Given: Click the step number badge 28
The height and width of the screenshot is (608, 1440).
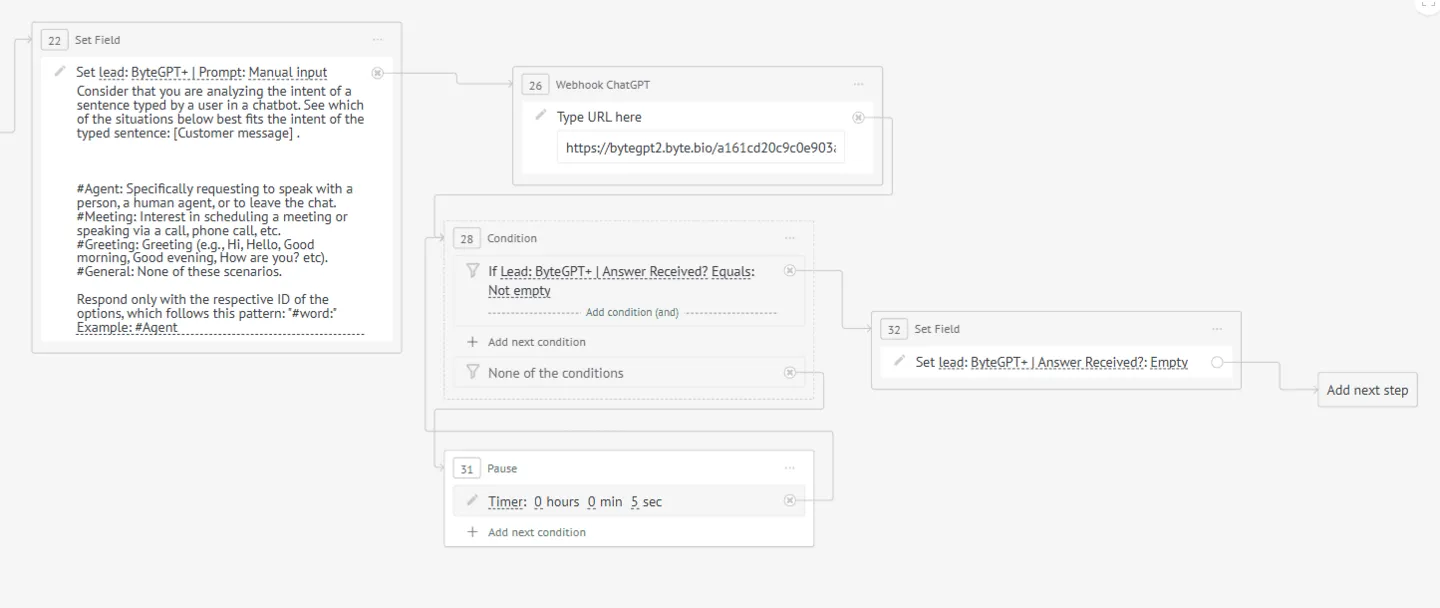Looking at the screenshot, I should [467, 239].
